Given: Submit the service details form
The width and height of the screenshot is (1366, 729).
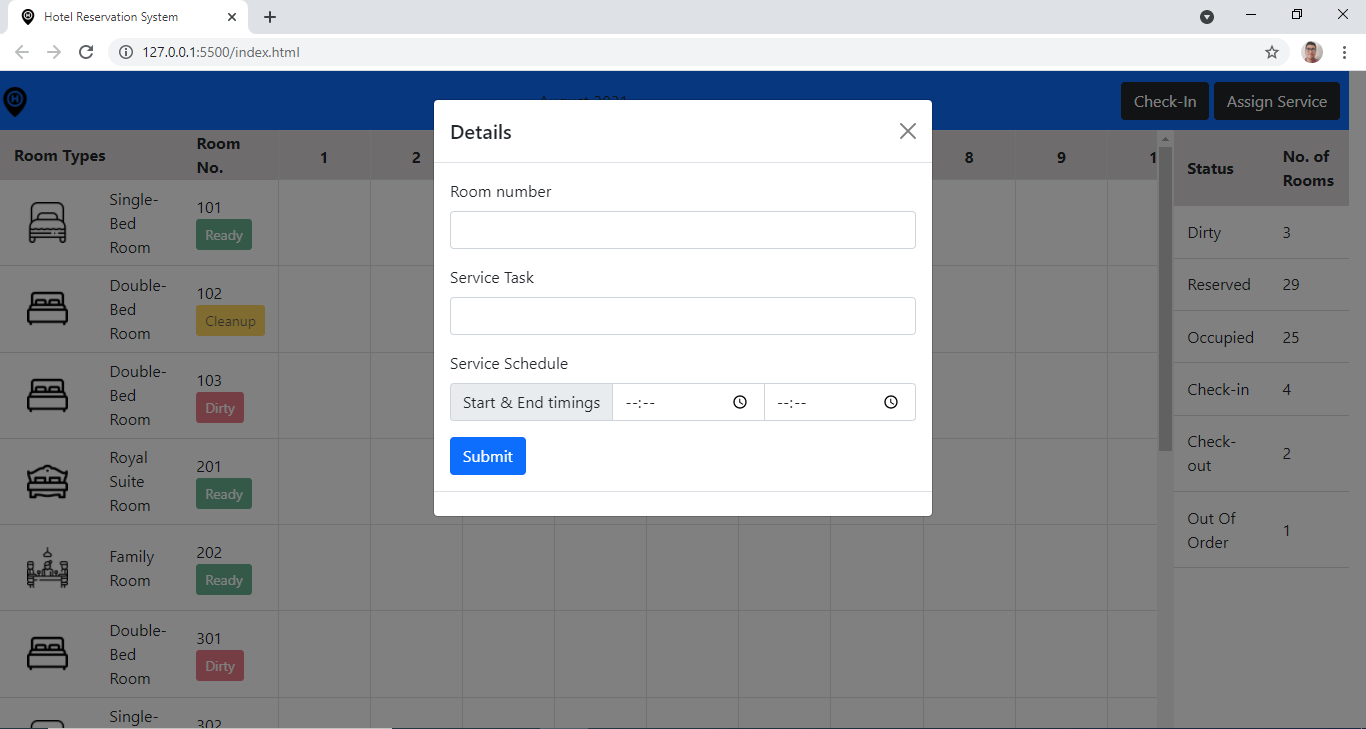Looking at the screenshot, I should pos(487,456).
